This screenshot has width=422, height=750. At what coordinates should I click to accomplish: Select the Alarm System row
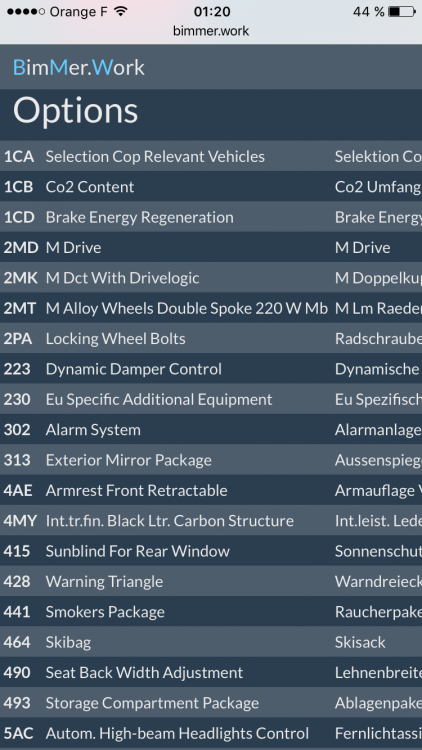coord(211,430)
